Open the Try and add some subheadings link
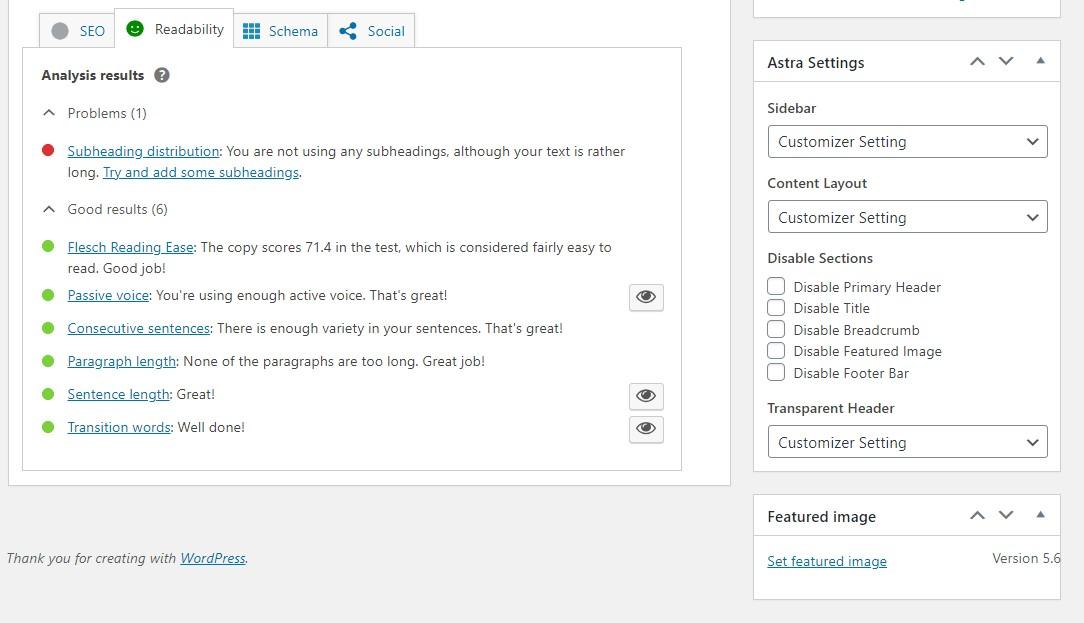1084x623 pixels. click(200, 172)
